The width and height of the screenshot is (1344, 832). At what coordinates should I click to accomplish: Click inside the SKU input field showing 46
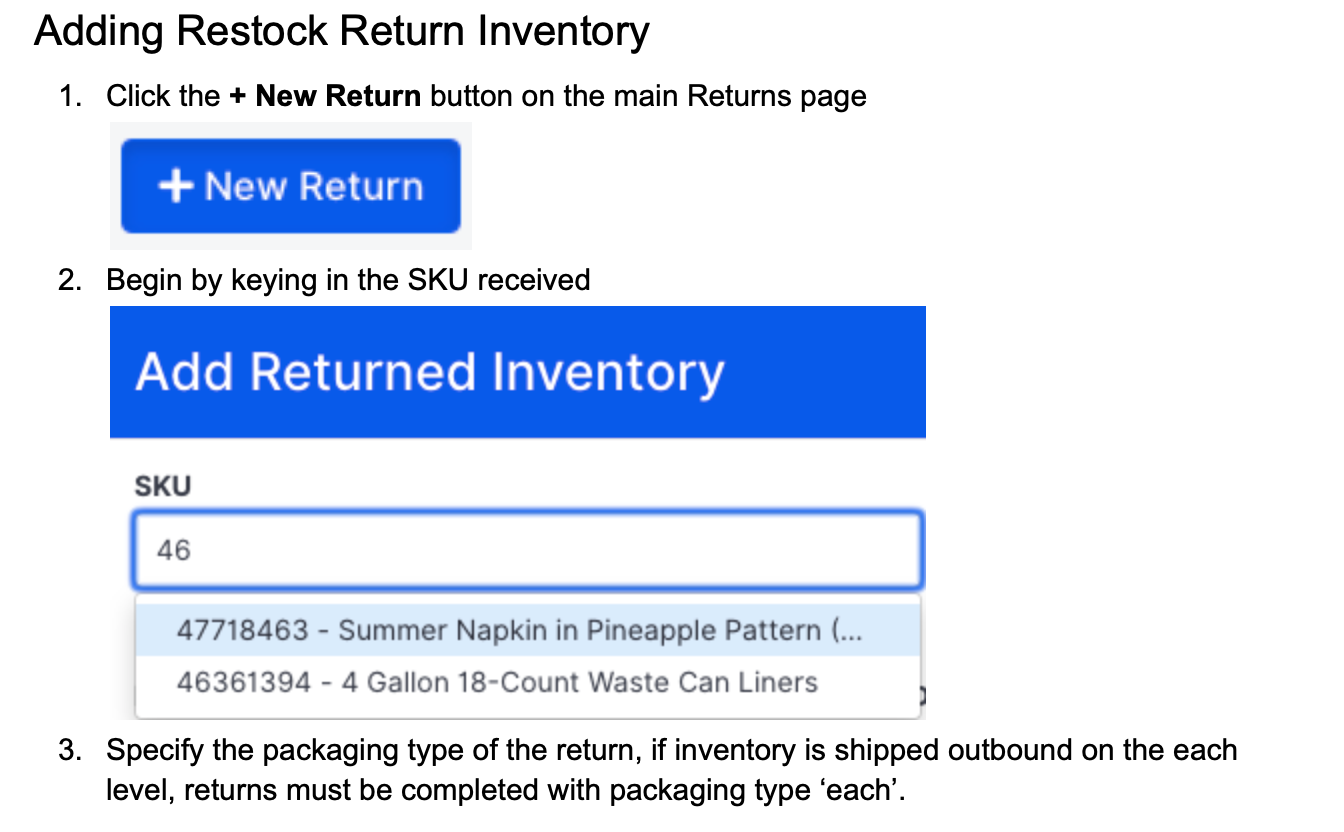point(527,548)
